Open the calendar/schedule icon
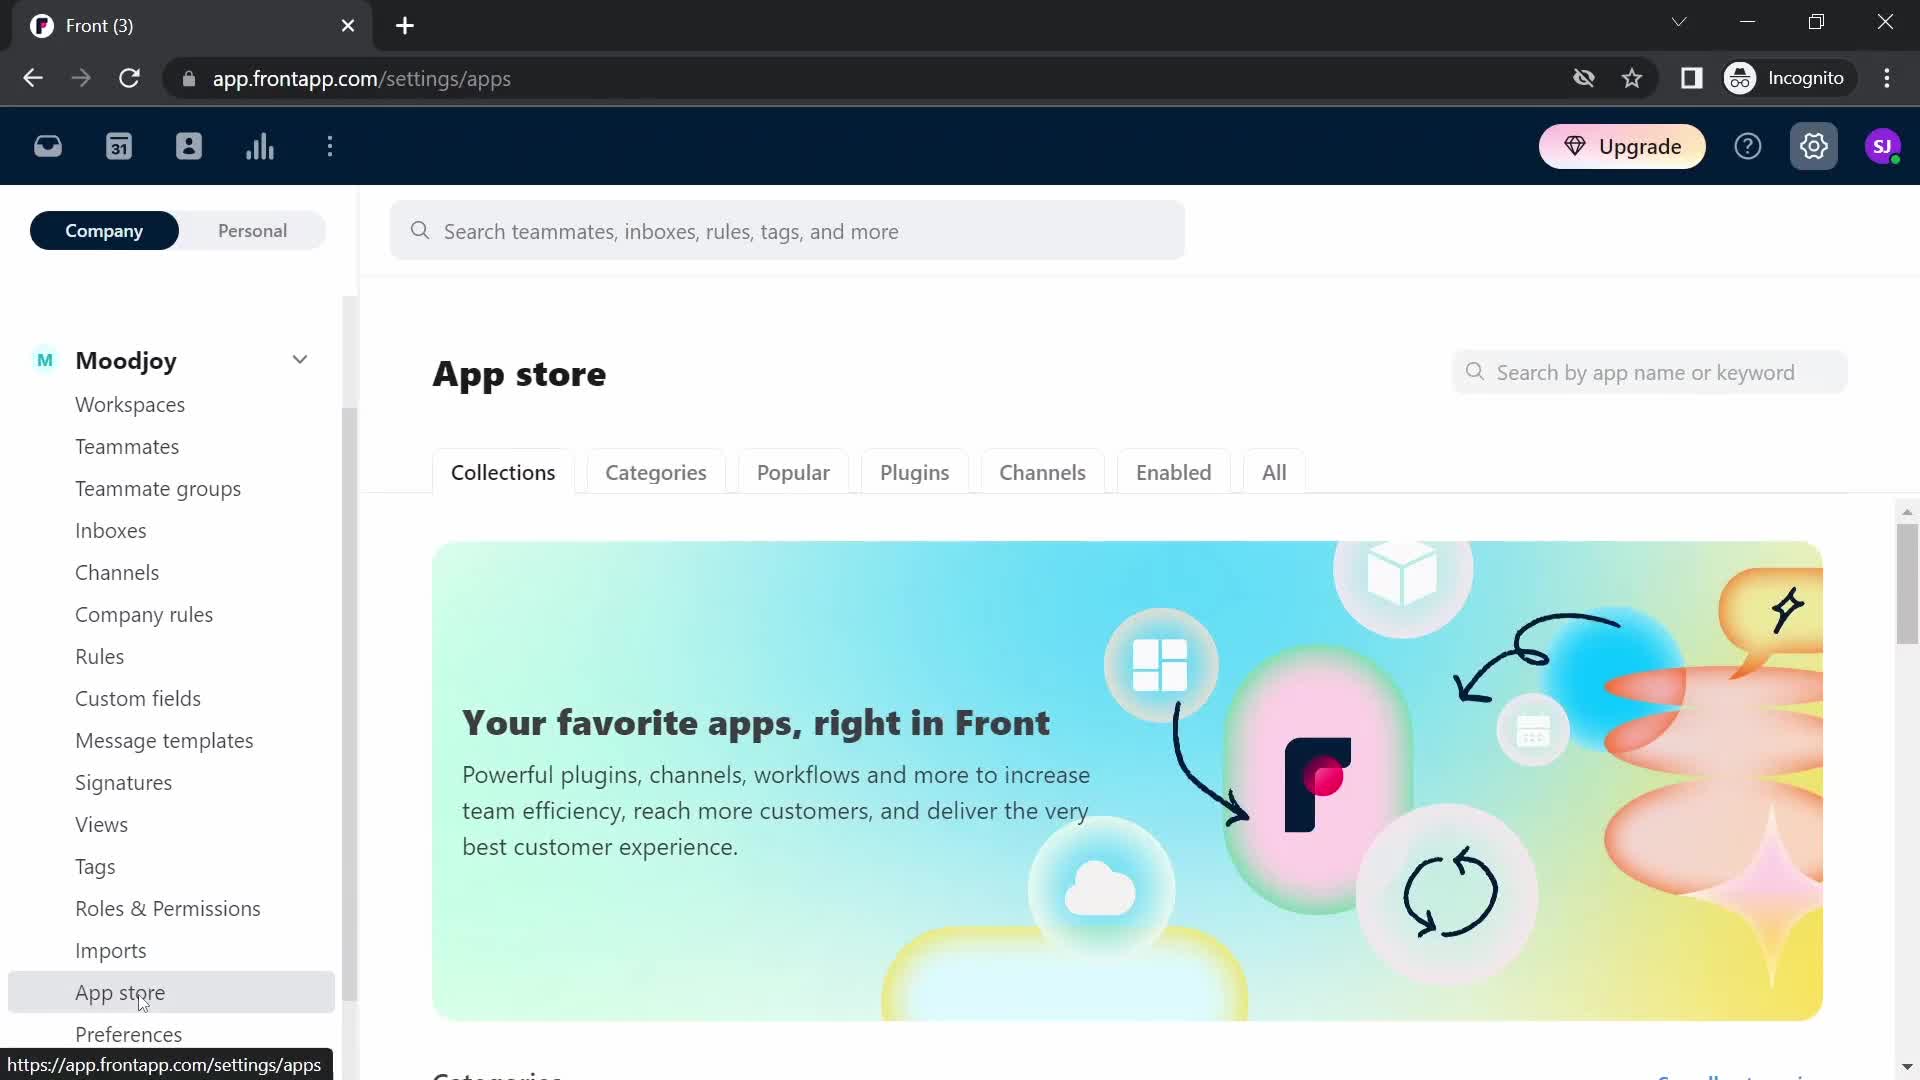This screenshot has width=1920, height=1080. coord(119,146)
